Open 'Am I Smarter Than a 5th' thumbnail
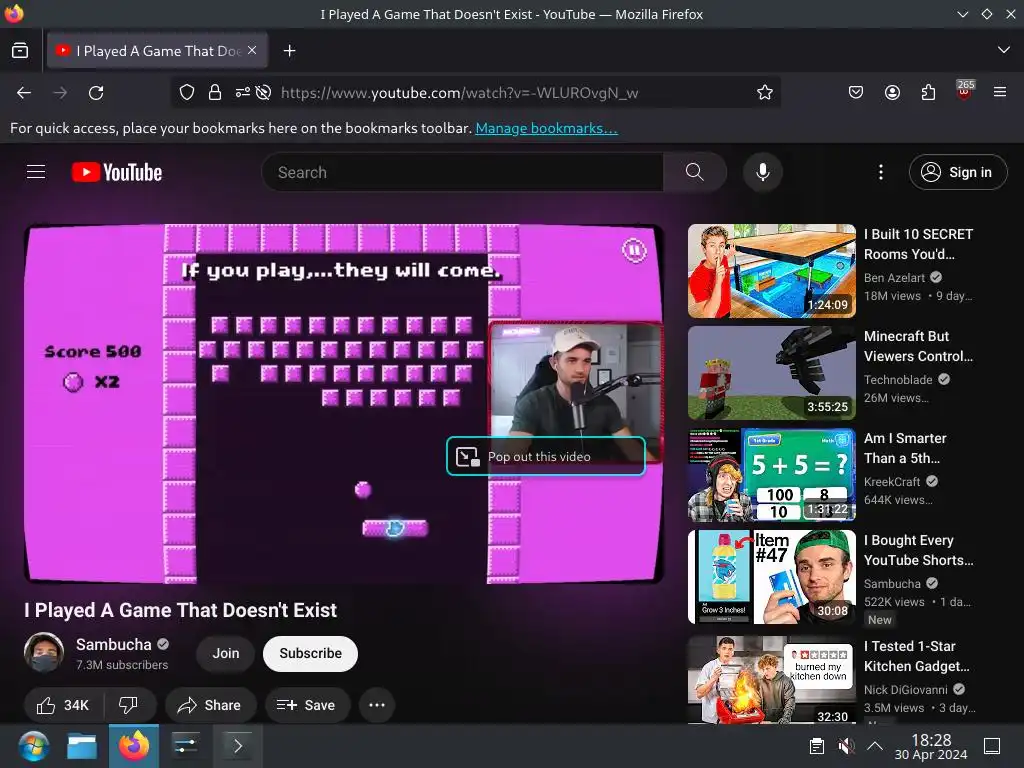This screenshot has height=768, width=1024. point(771,475)
